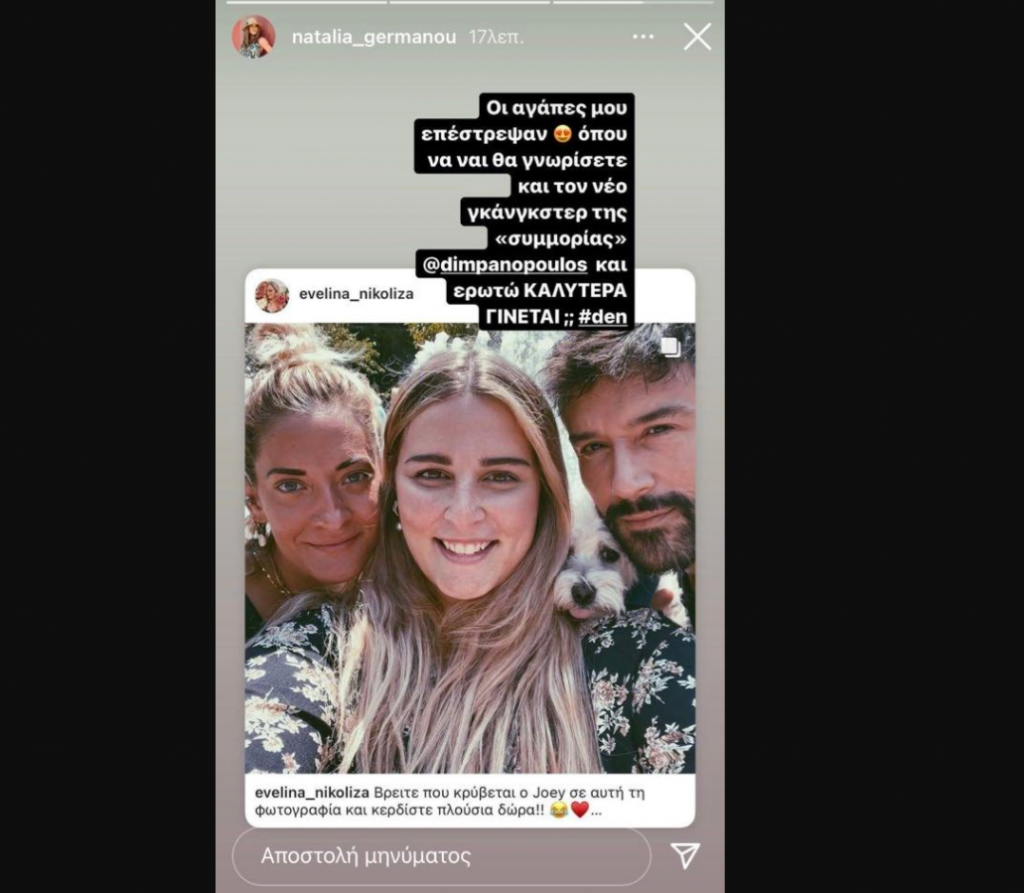Tap the send paper-plane icon
Screen dimensions: 1024x893
tap(685, 855)
